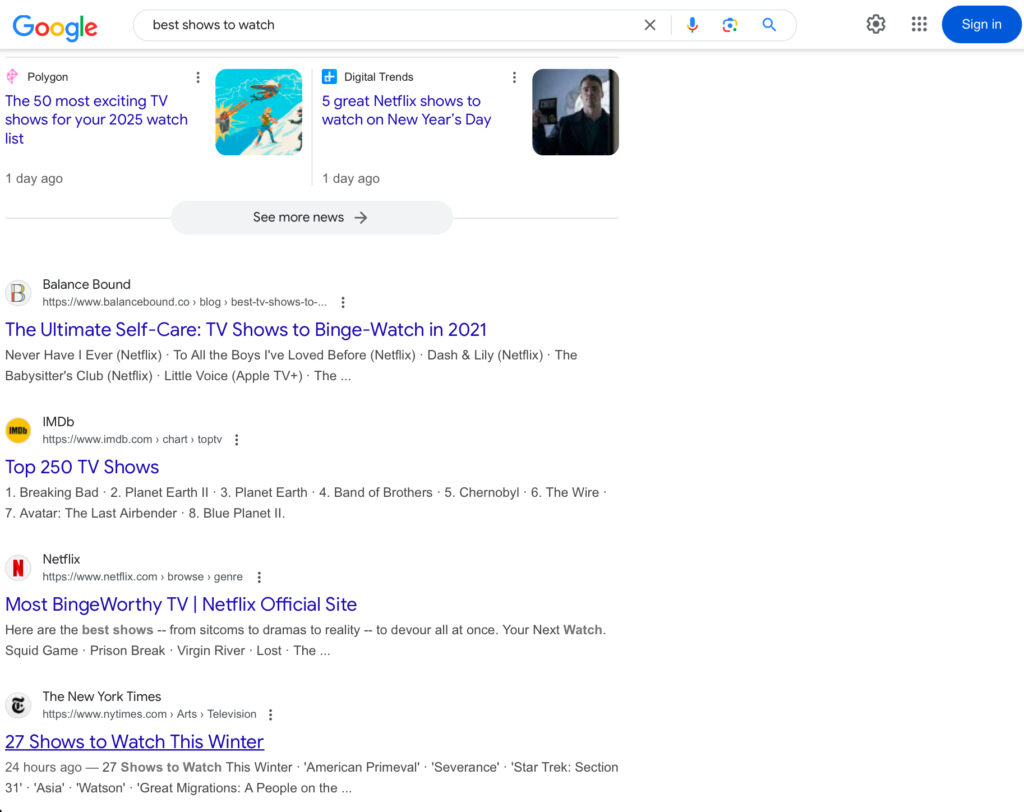Click the Polygon source logo icon

[12, 77]
